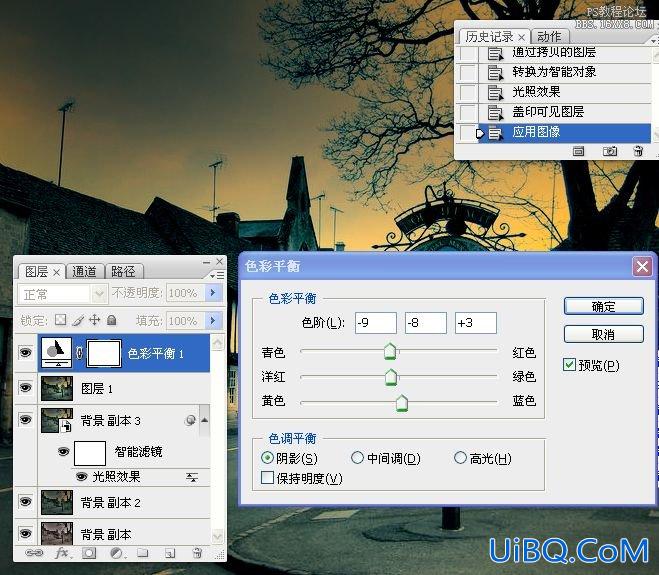
Task: Click the 图层 1 thumbnail
Action: coord(57,388)
